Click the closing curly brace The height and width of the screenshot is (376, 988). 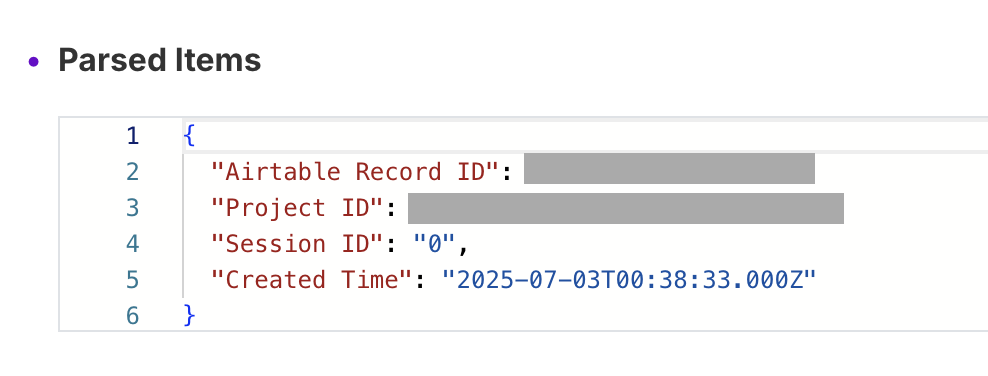click(189, 316)
